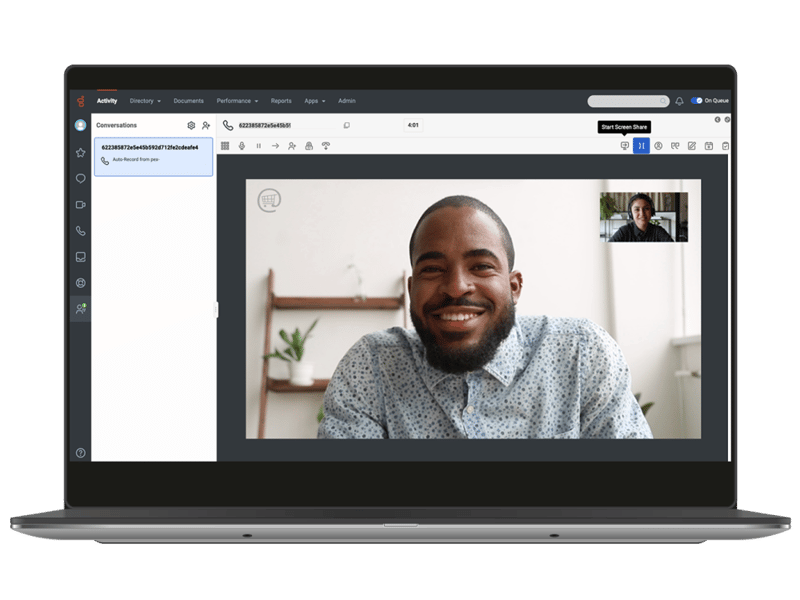Expand the Apps dropdown menu
Screen dimensions: 800x600
point(314,101)
